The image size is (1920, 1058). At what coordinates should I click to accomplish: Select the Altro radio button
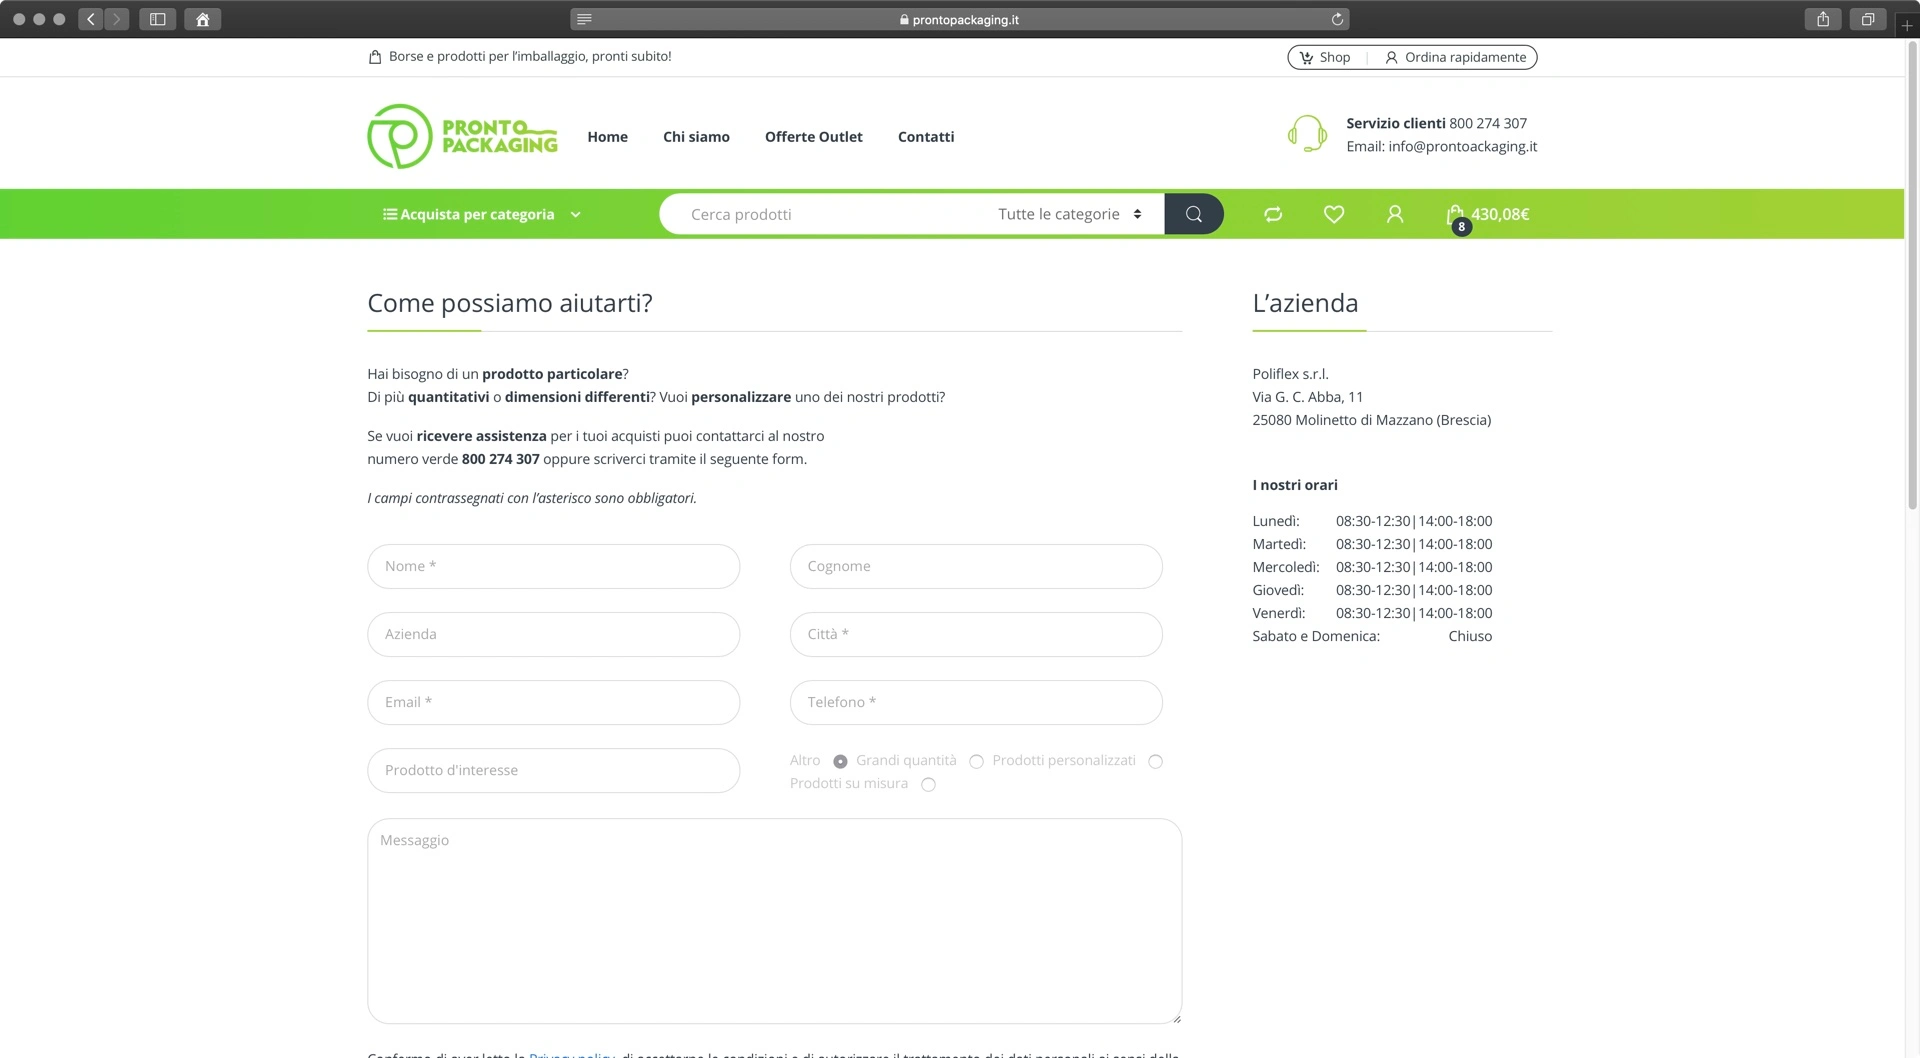(x=840, y=762)
